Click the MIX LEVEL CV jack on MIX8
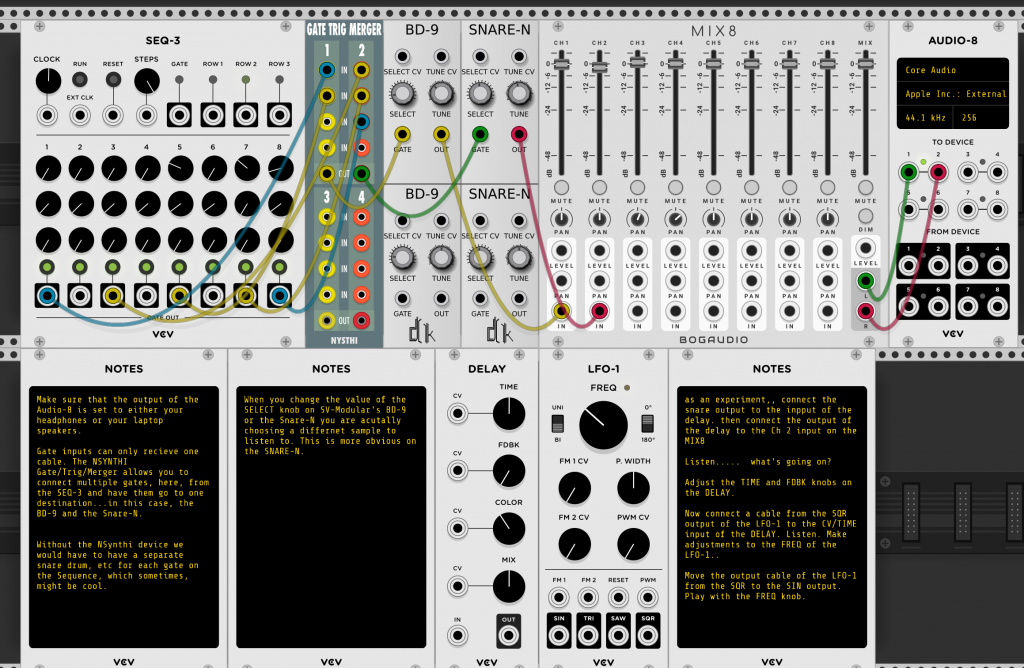The image size is (1024, 668). [865, 248]
